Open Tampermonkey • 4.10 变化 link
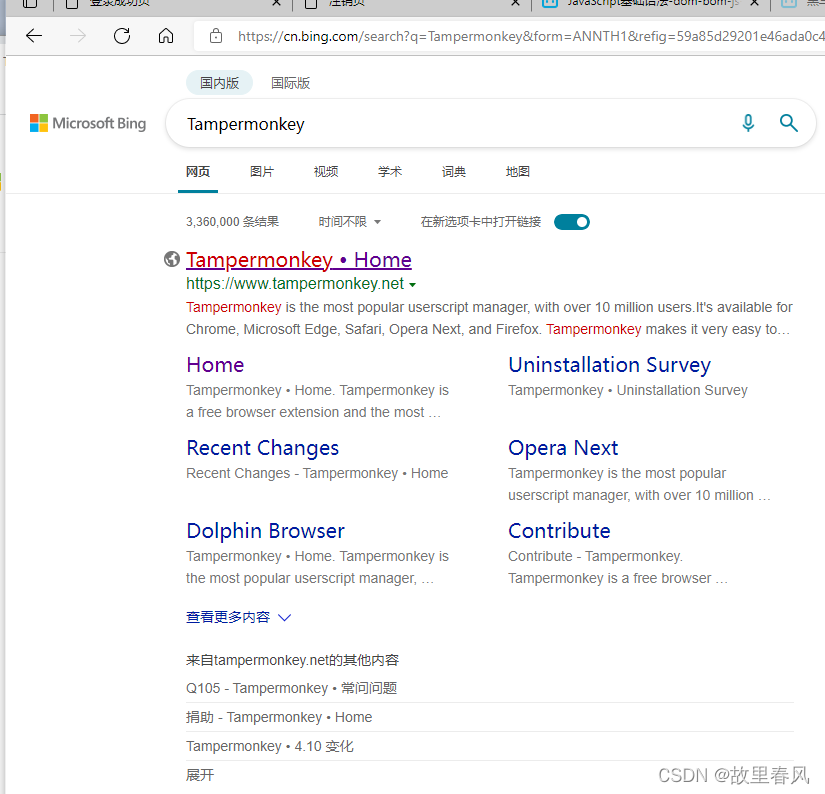 pyautogui.click(x=270, y=746)
